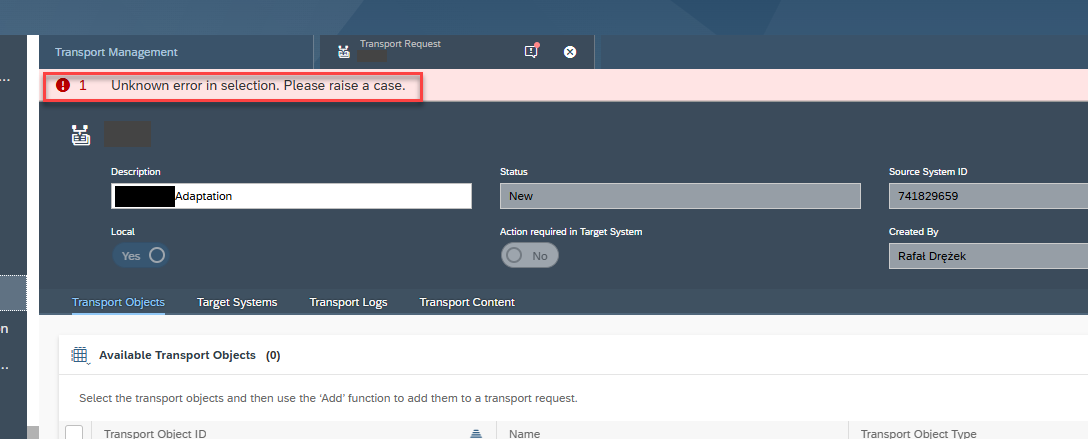Toggle Action required in Target System switch
The image size is (1088, 439).
529,256
